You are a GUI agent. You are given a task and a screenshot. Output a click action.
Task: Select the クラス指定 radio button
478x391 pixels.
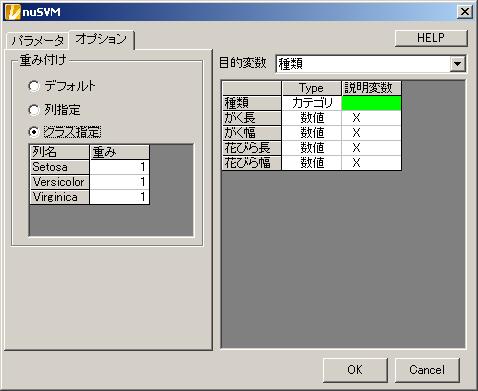coord(34,132)
